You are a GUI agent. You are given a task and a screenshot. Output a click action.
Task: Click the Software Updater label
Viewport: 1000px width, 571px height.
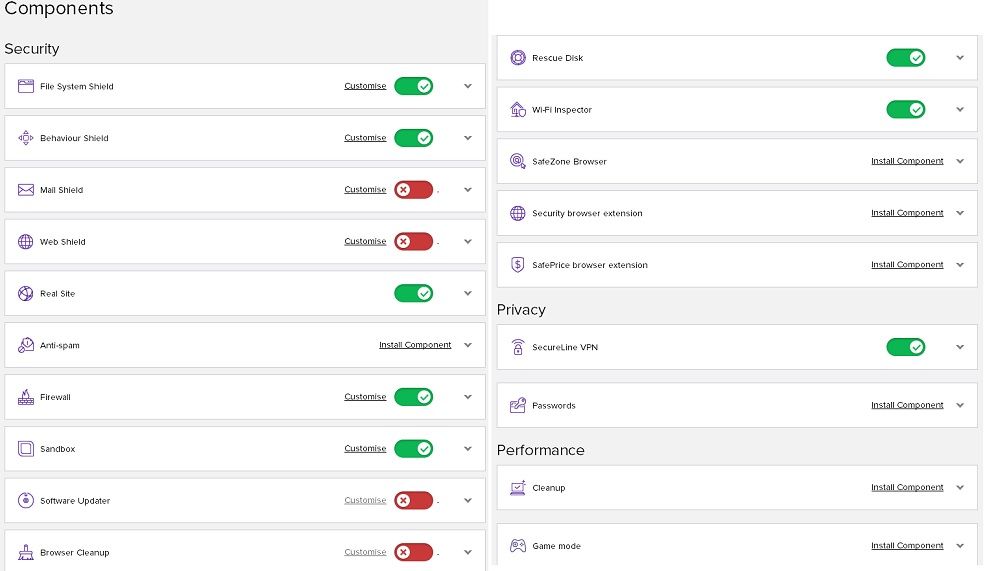point(75,501)
